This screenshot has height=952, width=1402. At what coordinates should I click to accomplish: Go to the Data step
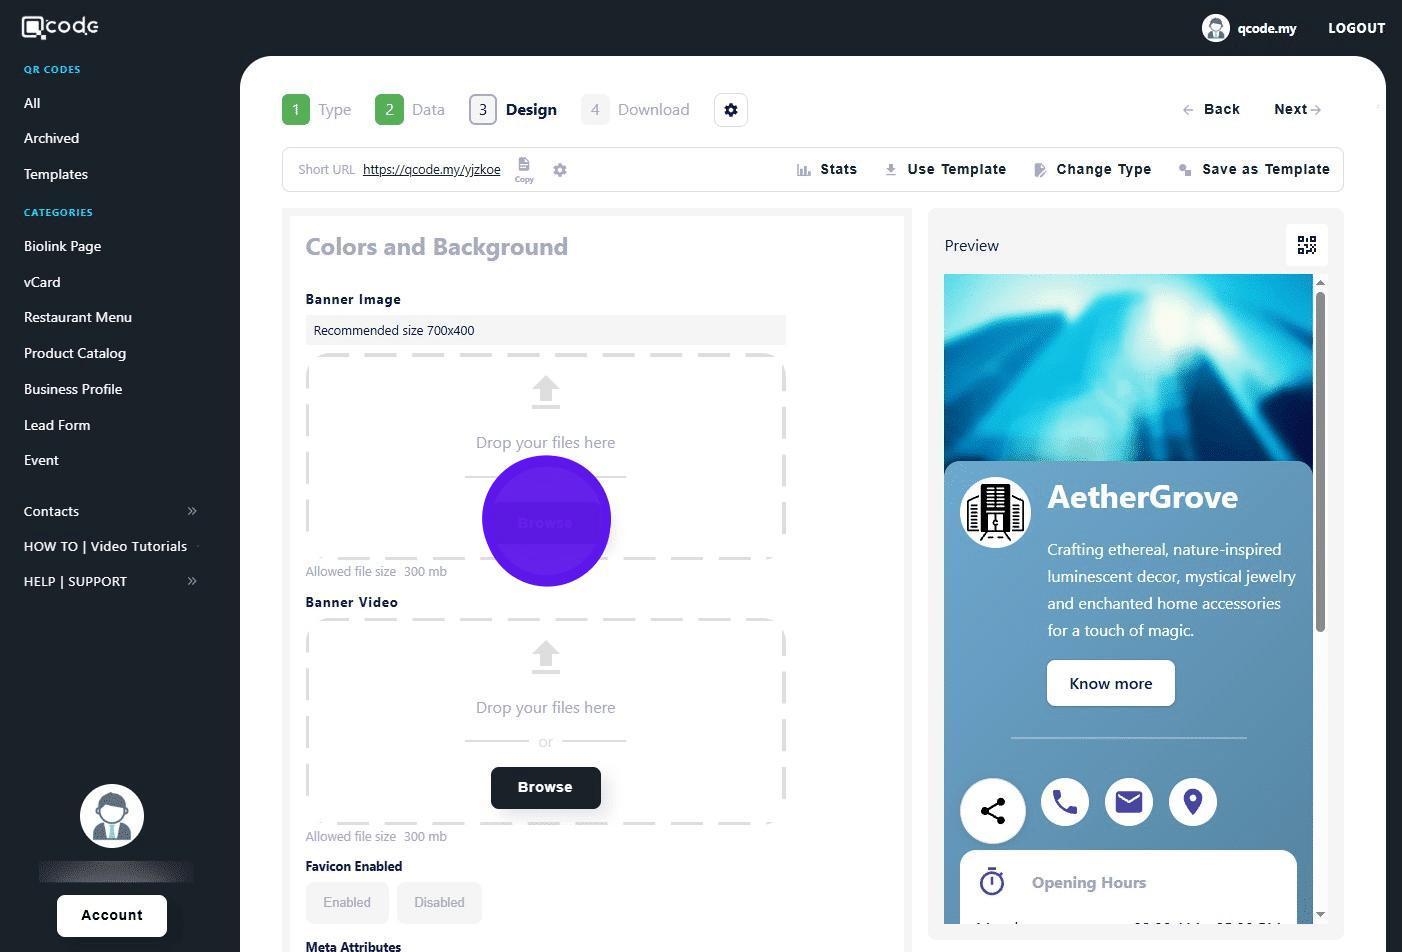[x=410, y=110]
